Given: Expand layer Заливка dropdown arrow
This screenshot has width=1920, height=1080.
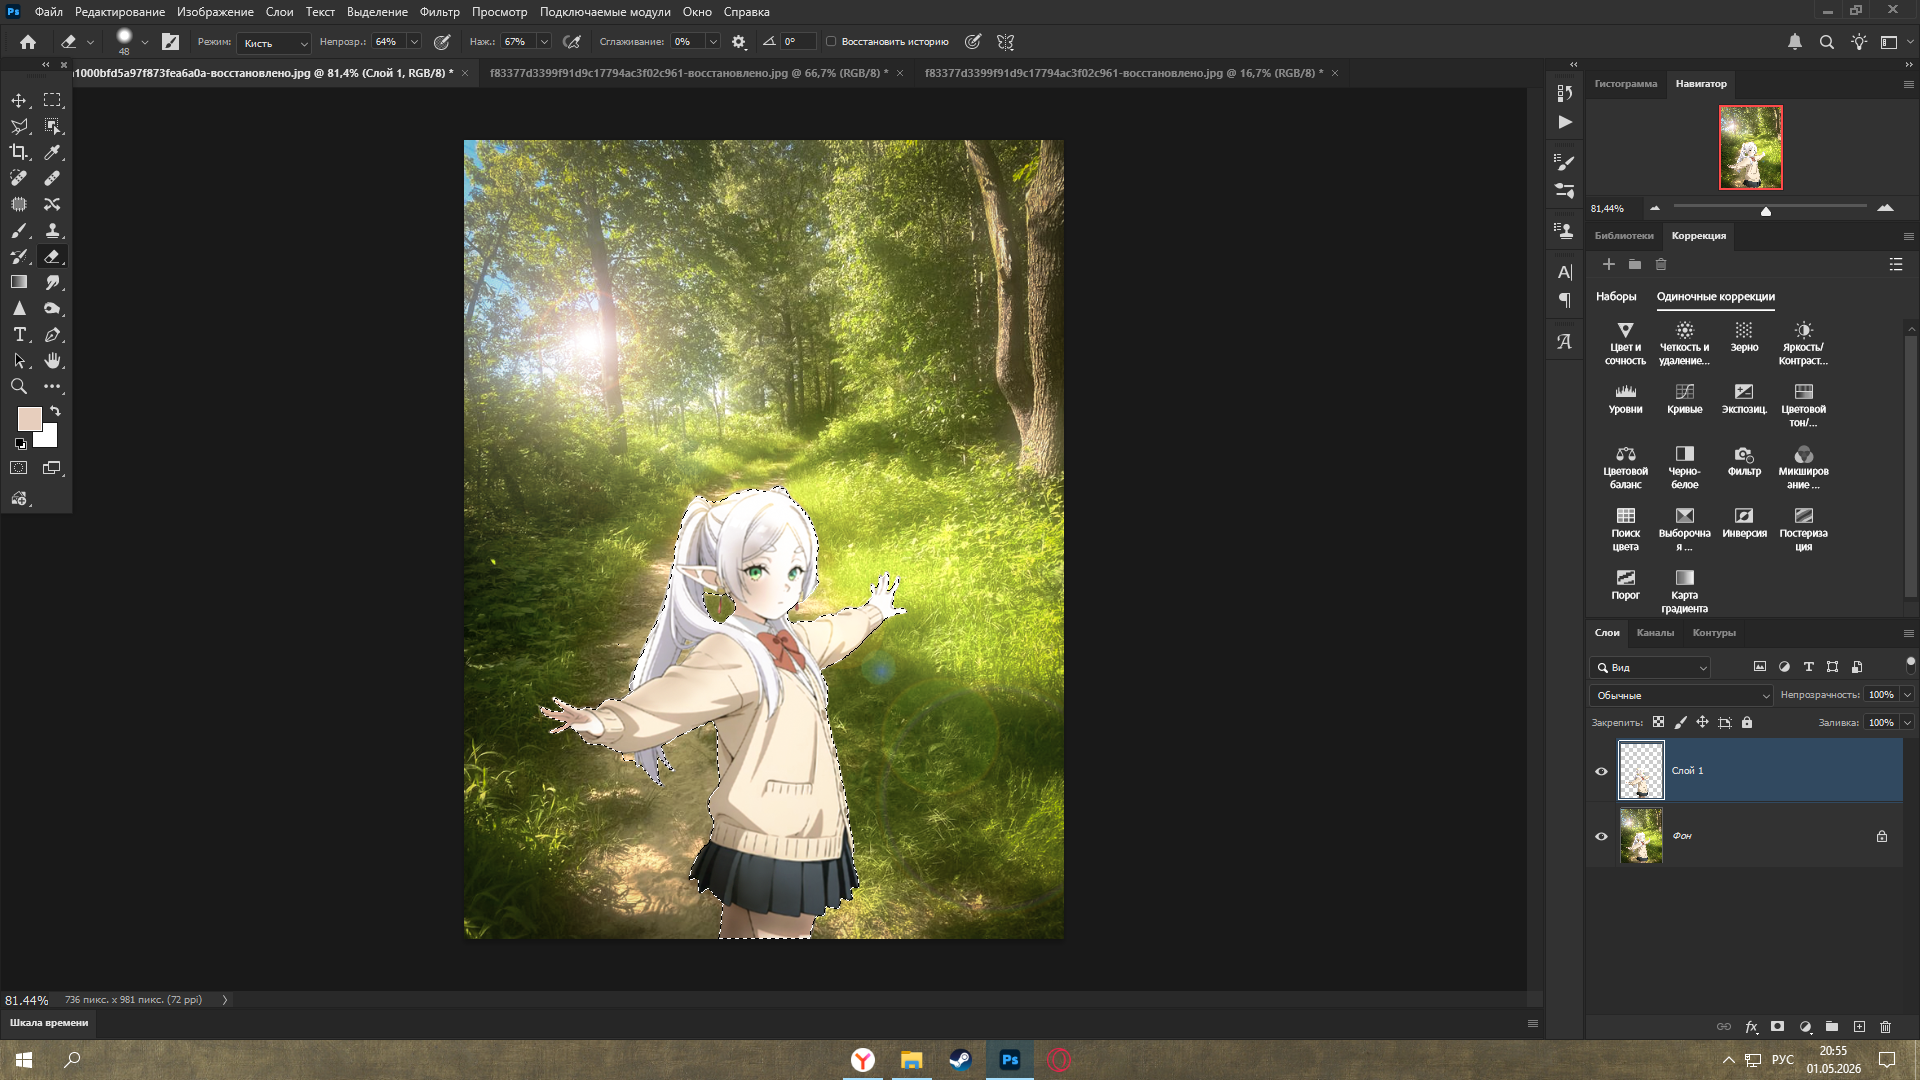Looking at the screenshot, I should 1907,722.
